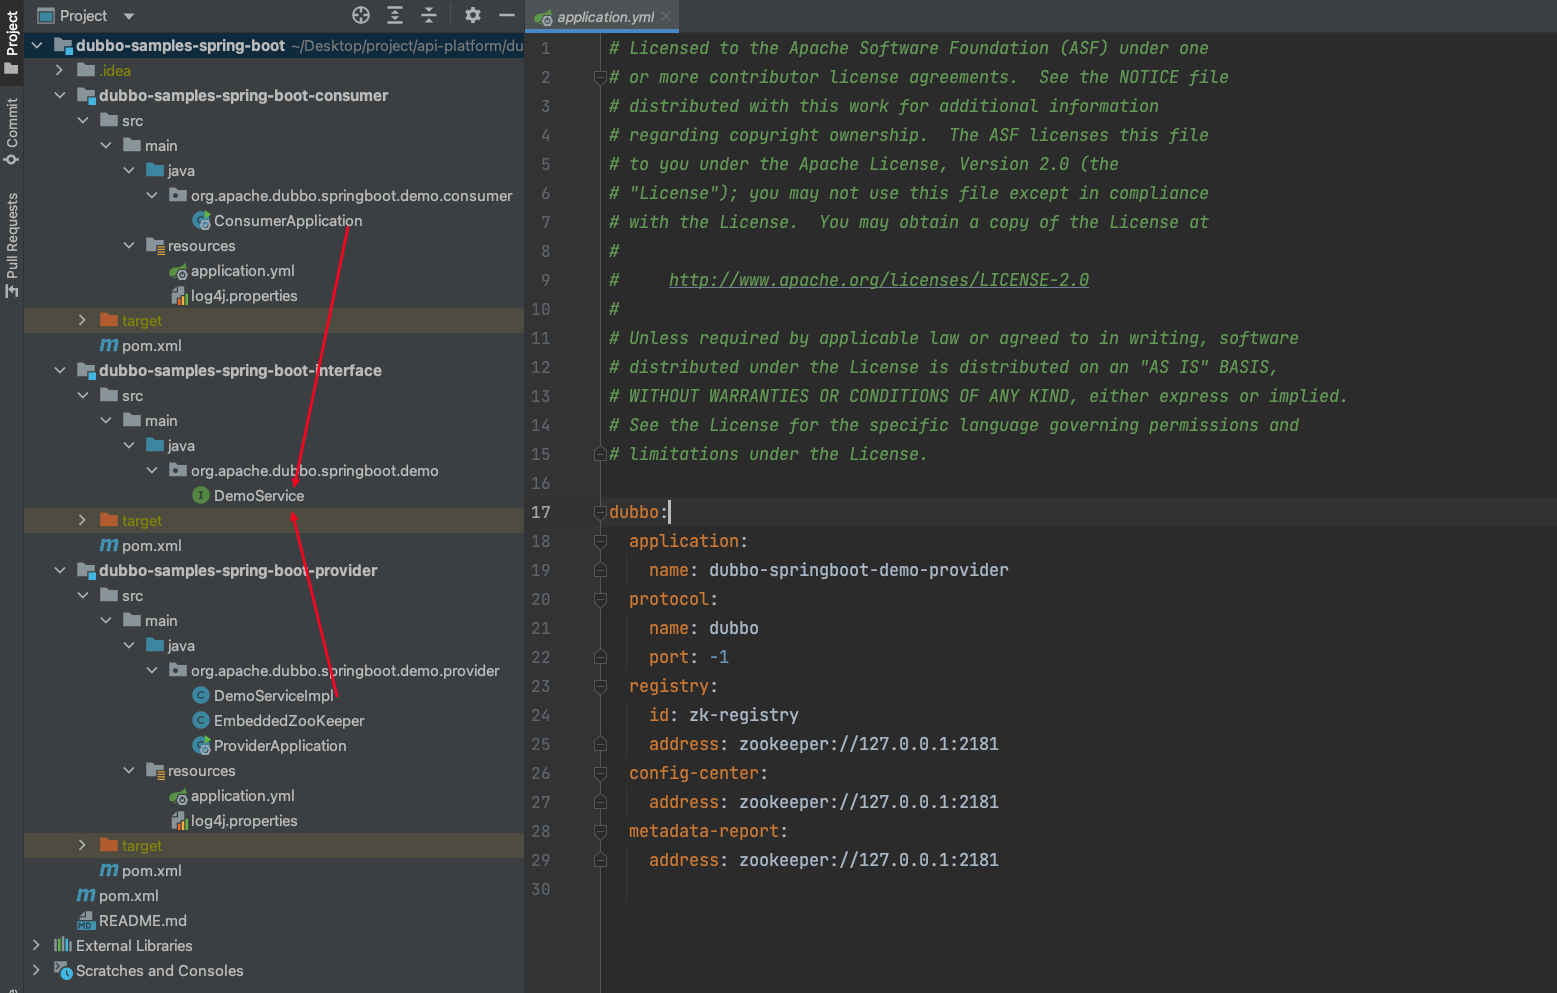Click the port -1 value
This screenshot has width=1557, height=993.
pyautogui.click(x=719, y=657)
